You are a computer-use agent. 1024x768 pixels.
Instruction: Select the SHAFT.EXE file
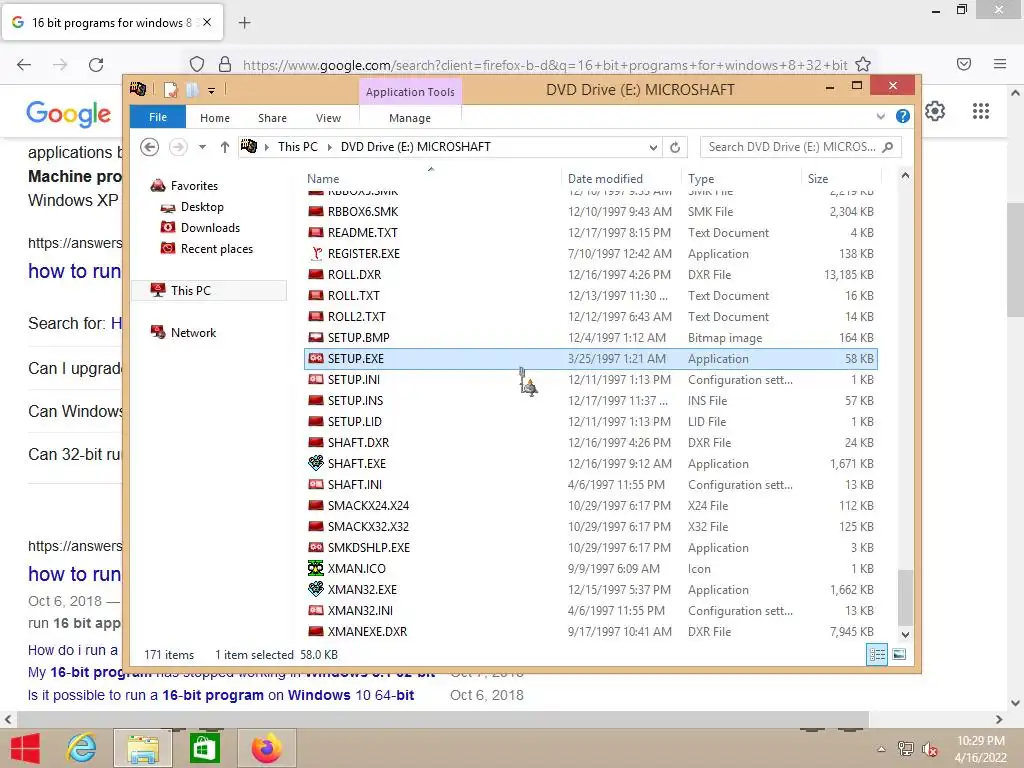590,464
